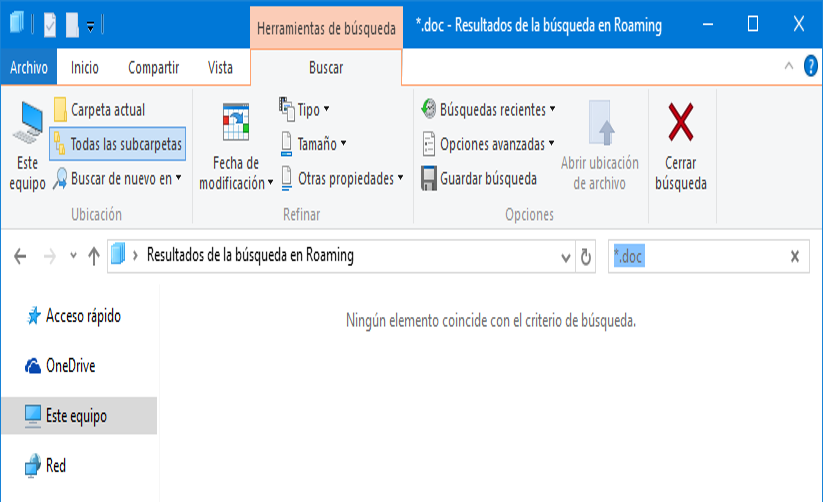The height and width of the screenshot is (502, 823).
Task: Go forward with the forward arrow
Action: (x=50, y=256)
